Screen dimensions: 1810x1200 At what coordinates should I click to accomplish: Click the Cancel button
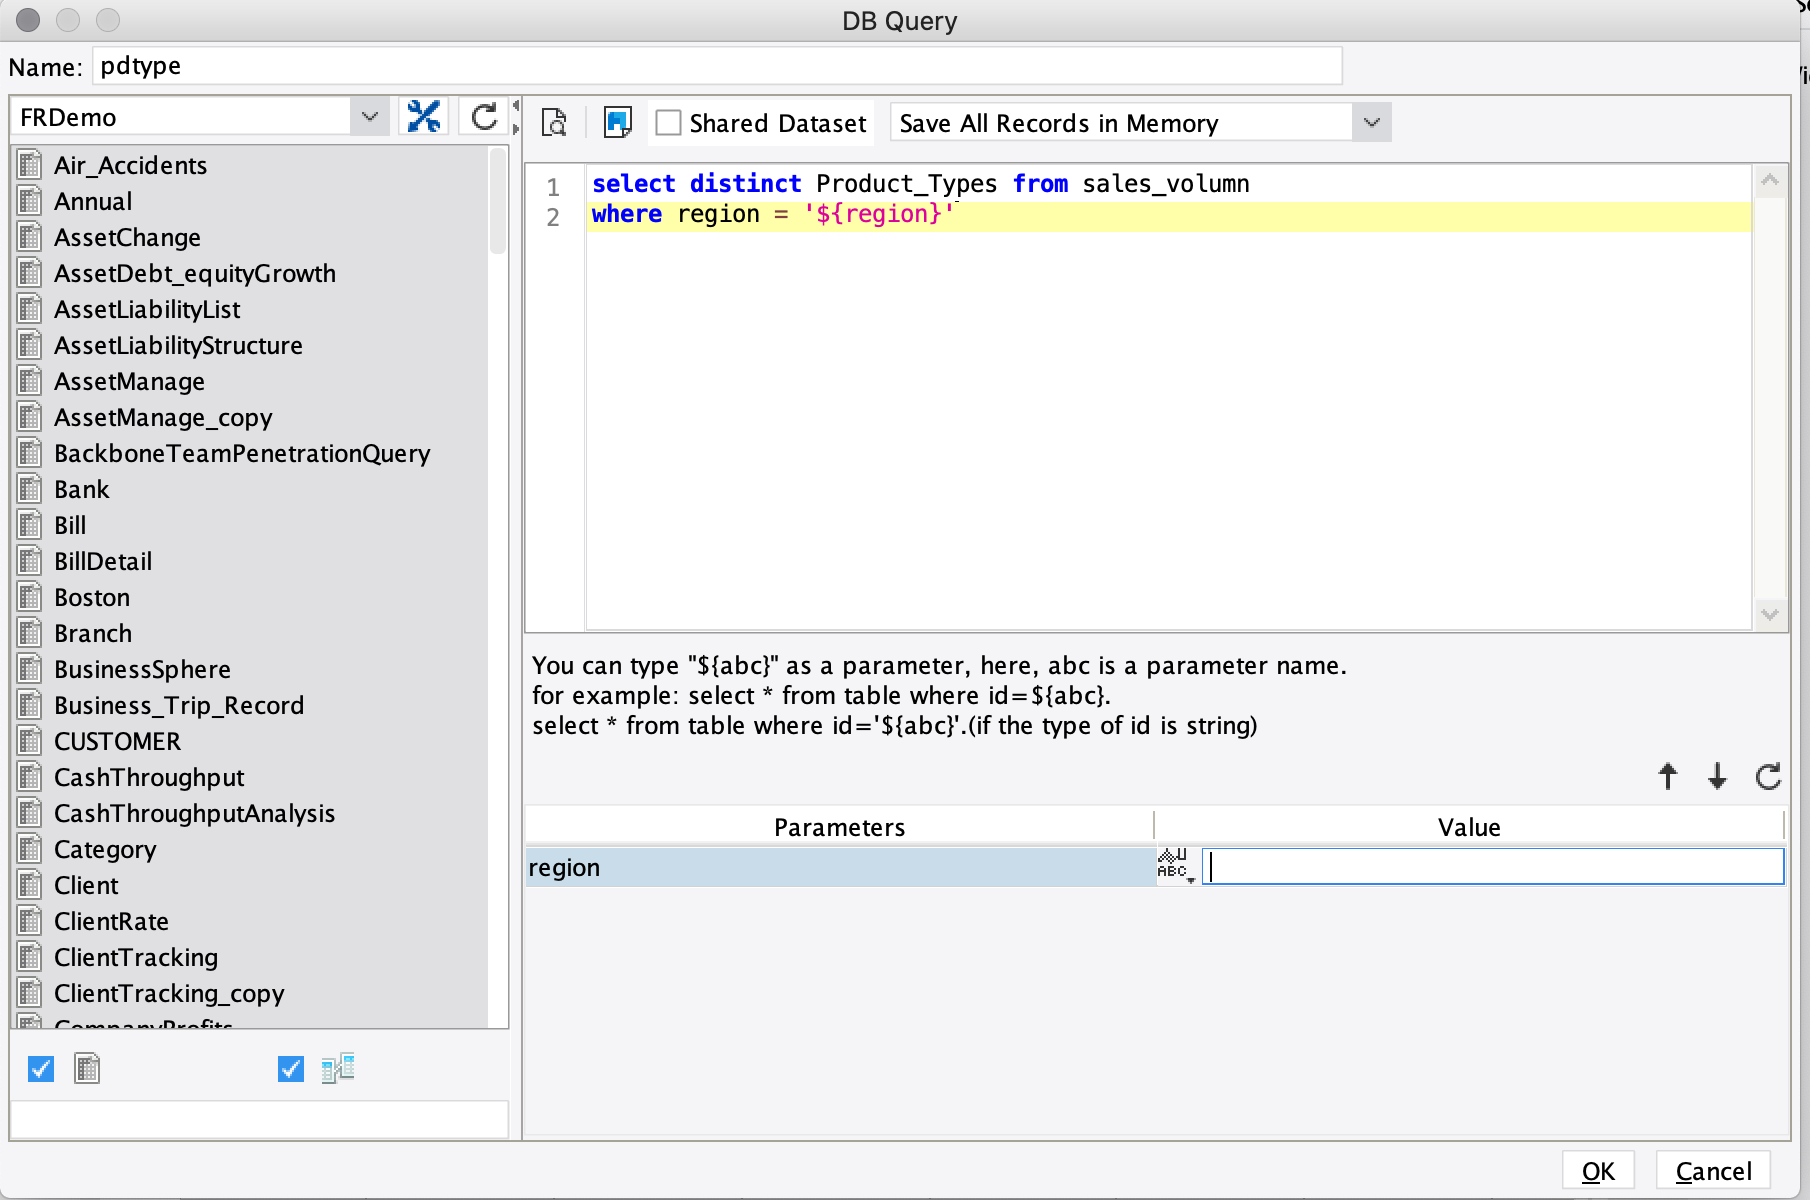(1712, 1171)
